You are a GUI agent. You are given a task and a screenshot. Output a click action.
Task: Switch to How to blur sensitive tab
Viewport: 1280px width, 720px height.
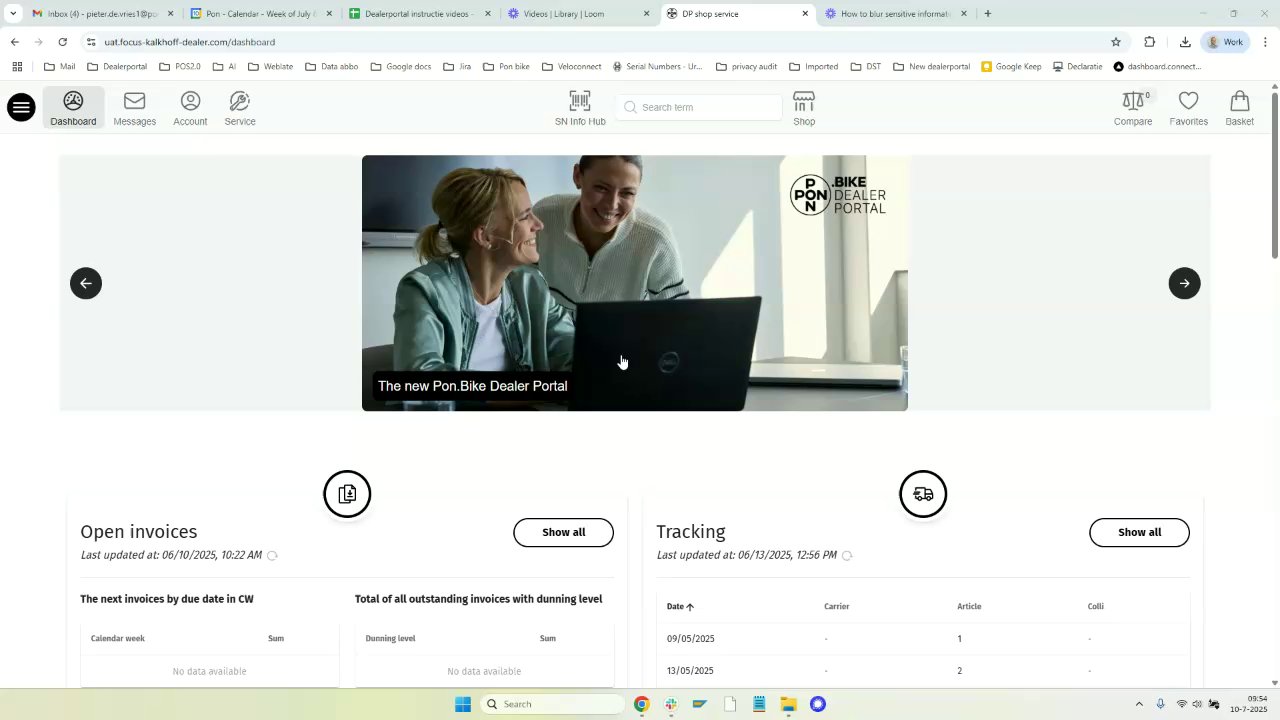point(896,14)
